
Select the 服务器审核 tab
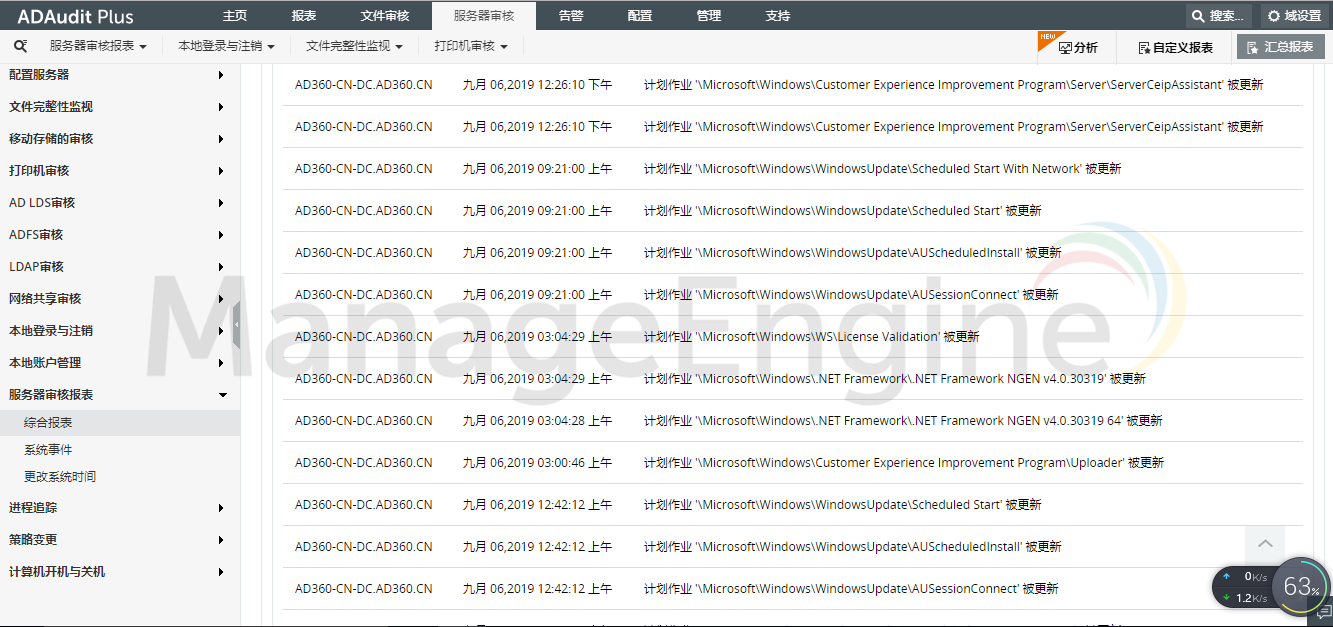click(x=484, y=16)
